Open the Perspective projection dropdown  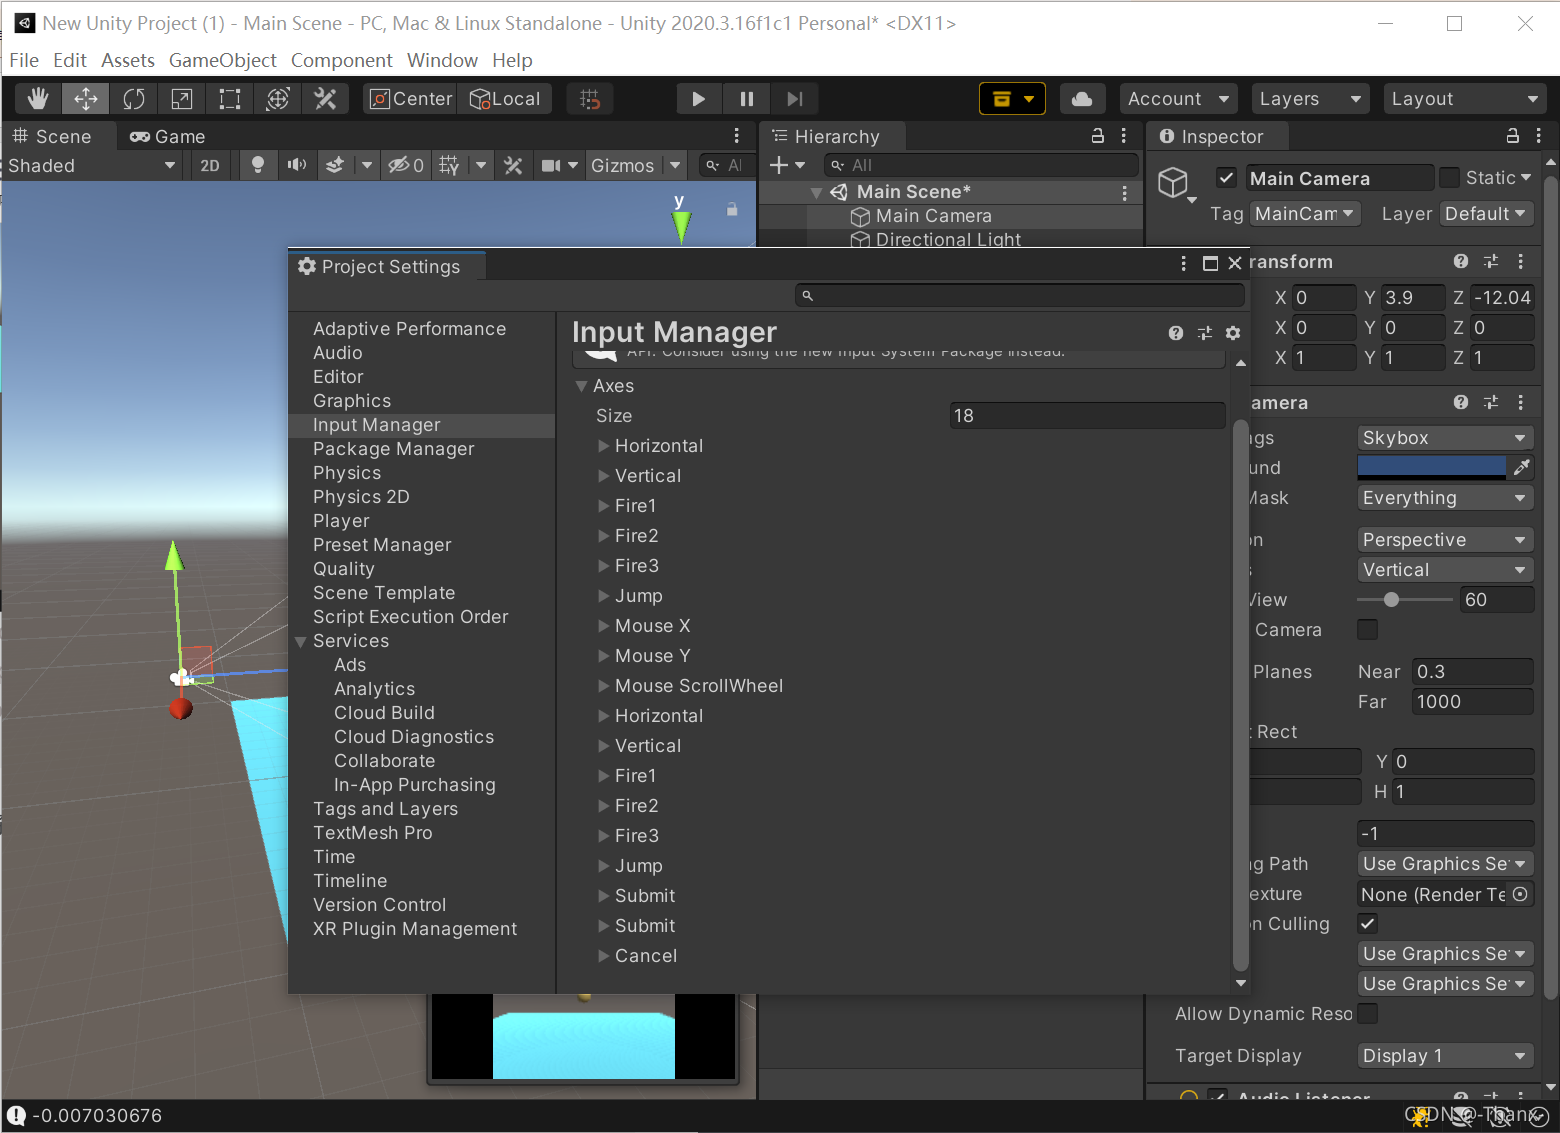coord(1445,540)
